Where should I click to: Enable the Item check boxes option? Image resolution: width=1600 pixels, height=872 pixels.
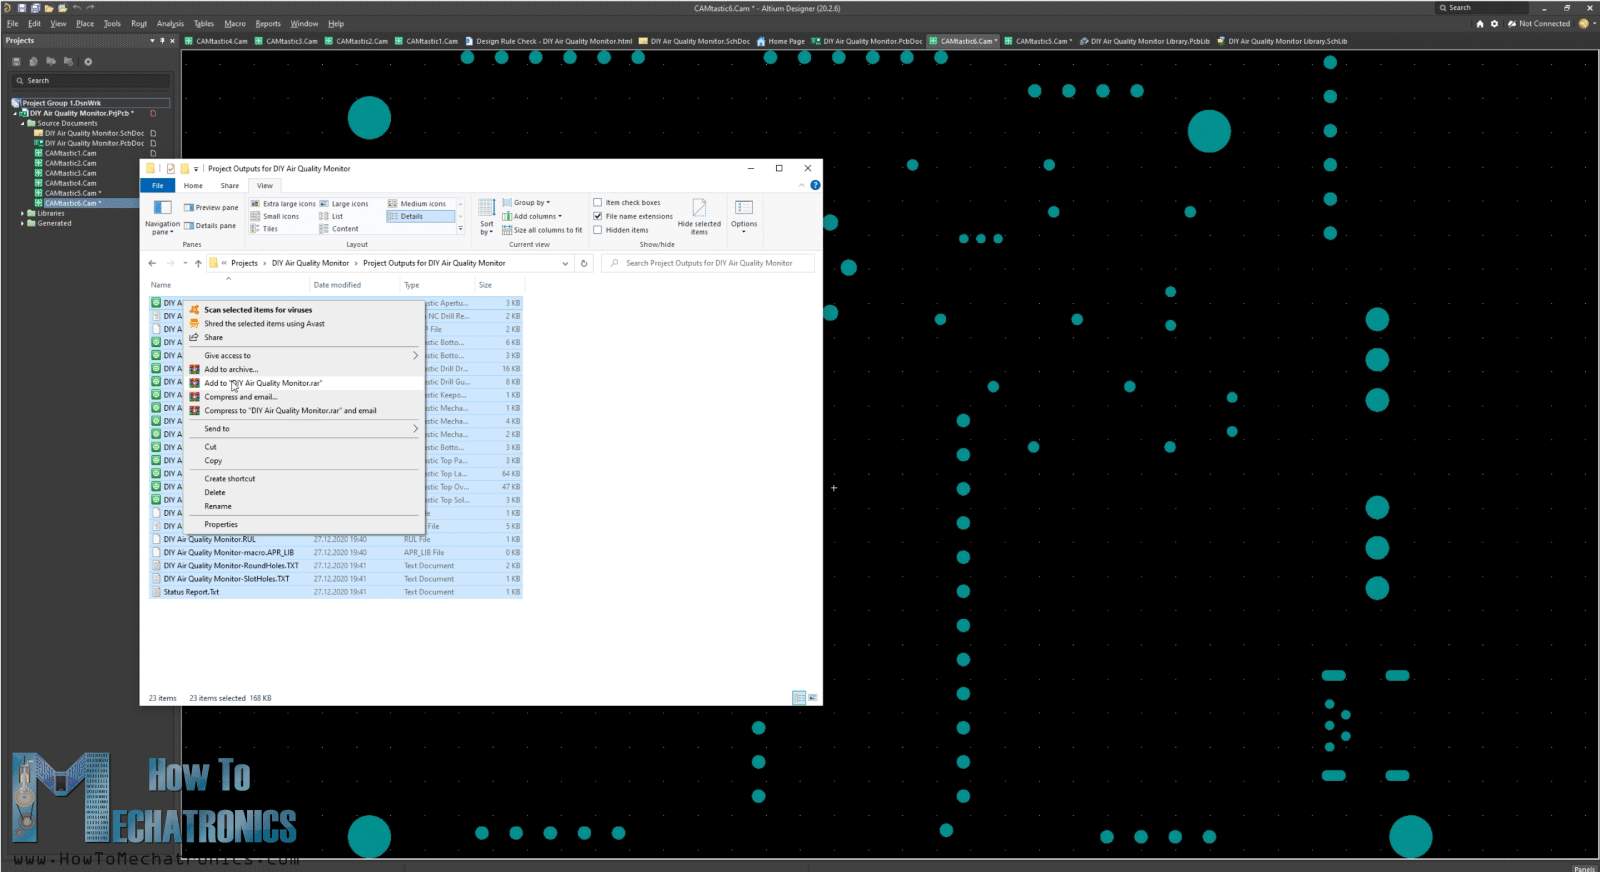point(598,203)
